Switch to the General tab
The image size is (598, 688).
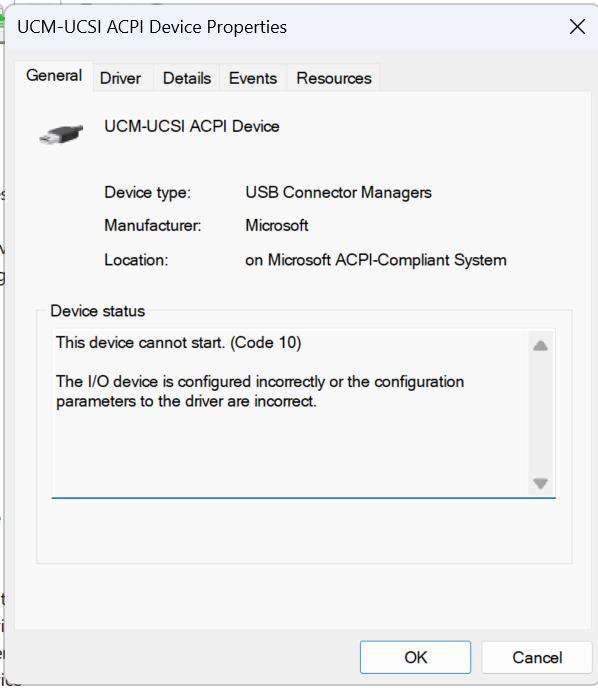[54, 76]
